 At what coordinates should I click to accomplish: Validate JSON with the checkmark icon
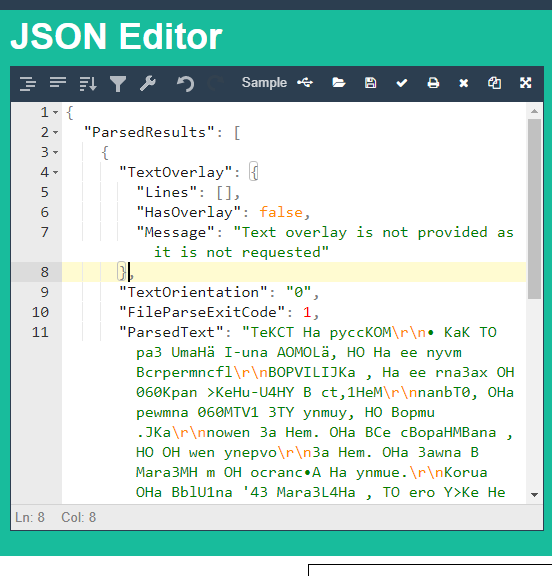click(402, 83)
